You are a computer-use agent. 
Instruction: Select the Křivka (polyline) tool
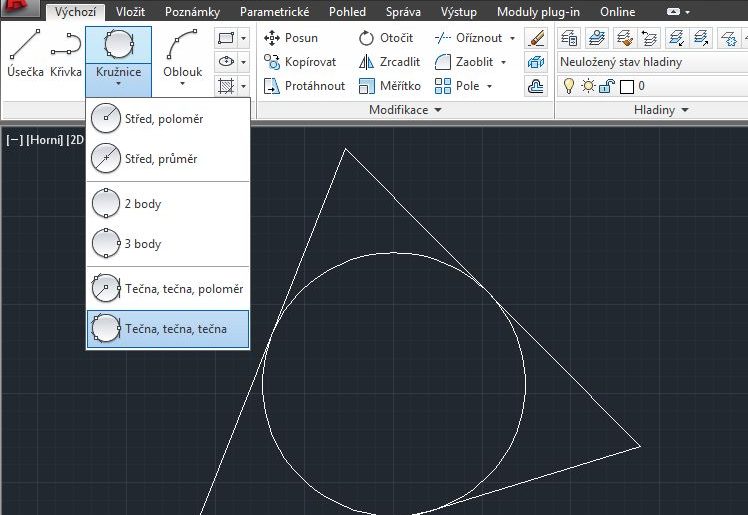[66, 54]
